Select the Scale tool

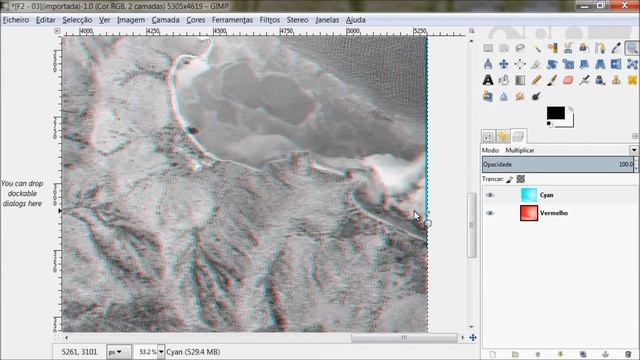(x=568, y=64)
